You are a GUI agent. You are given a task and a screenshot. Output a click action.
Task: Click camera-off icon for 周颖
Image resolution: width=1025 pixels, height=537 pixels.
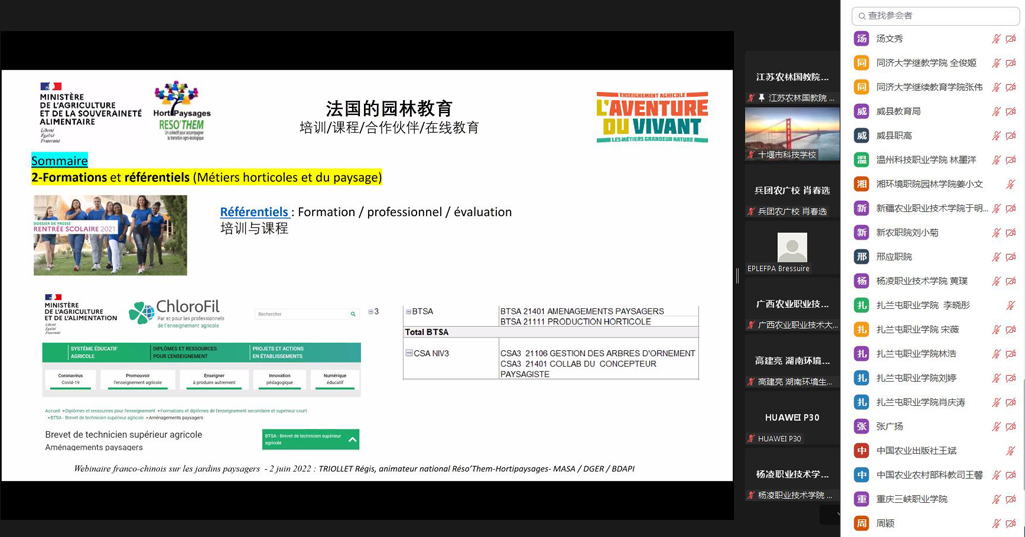1011,523
